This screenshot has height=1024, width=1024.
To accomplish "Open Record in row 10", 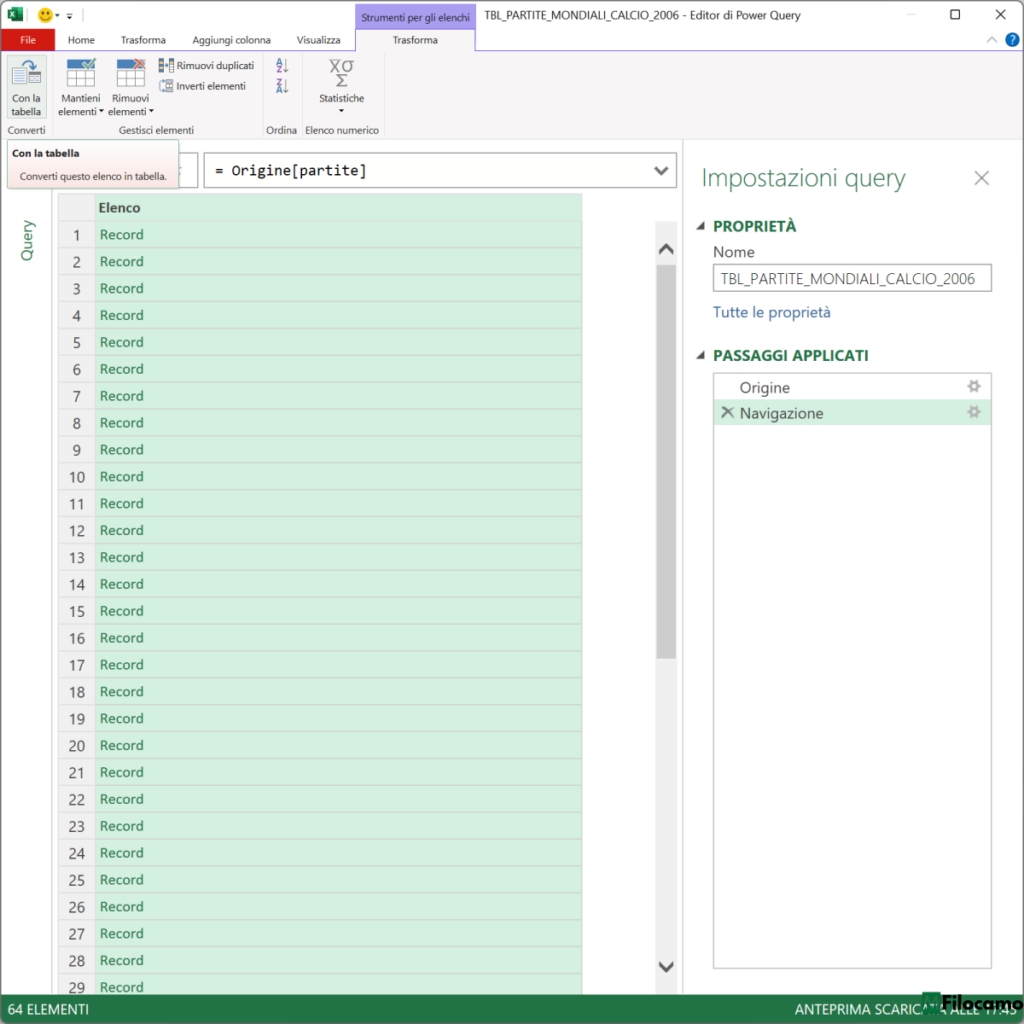I will tap(121, 477).
